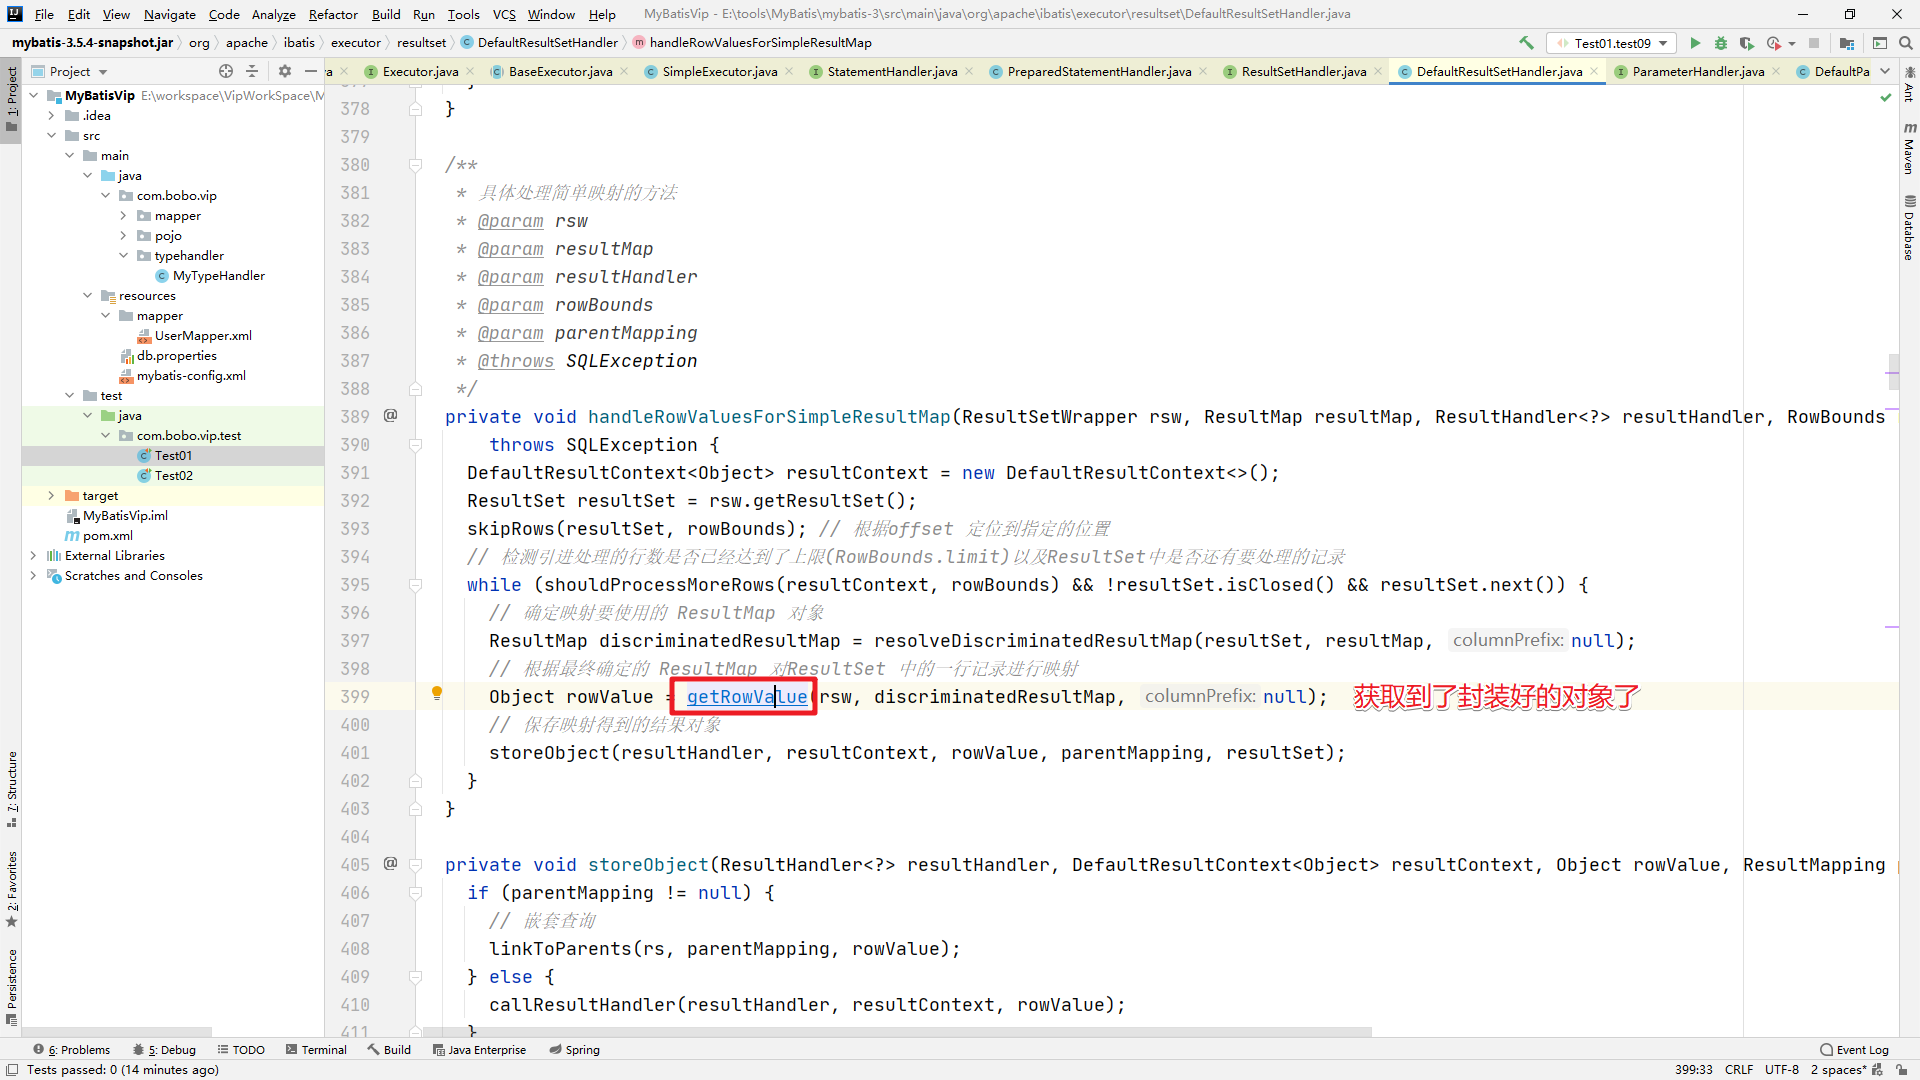Click the locate-file target icon in Project panel
The width and height of the screenshot is (1920, 1080).
[226, 71]
